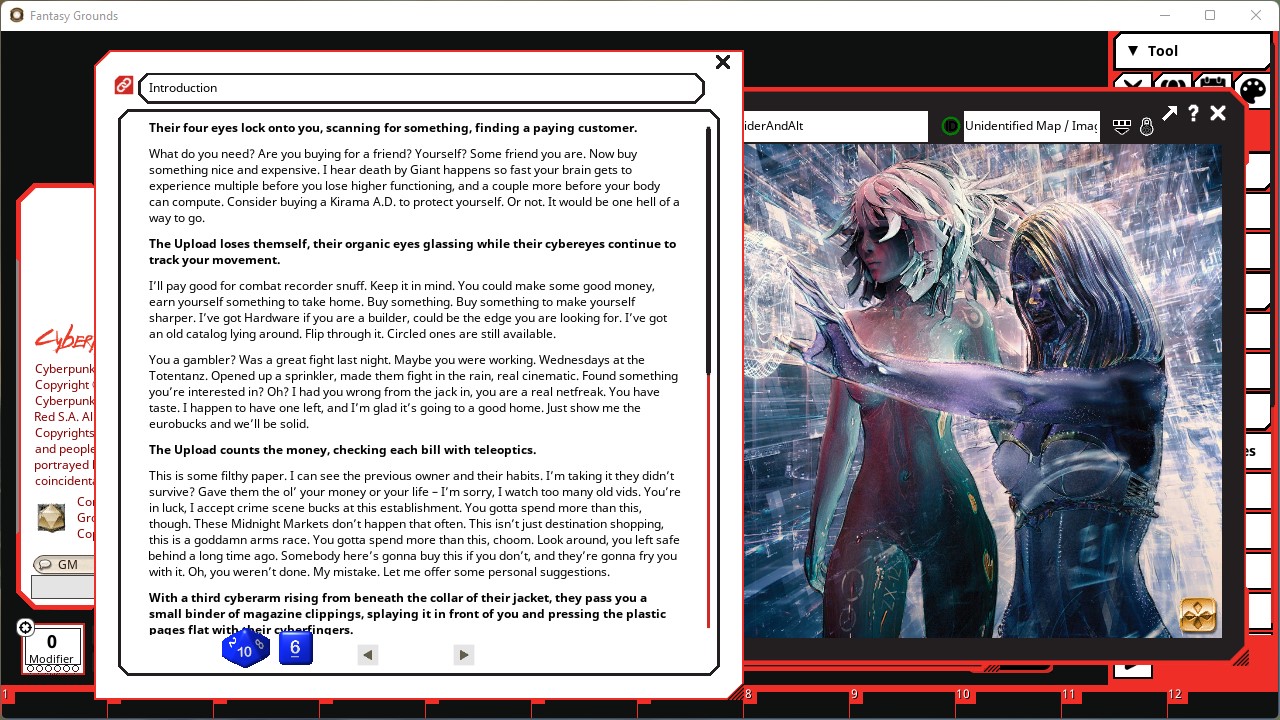This screenshot has width=1280, height=720.
Task: Toggle the ID identification icon on image
Action: 951,126
